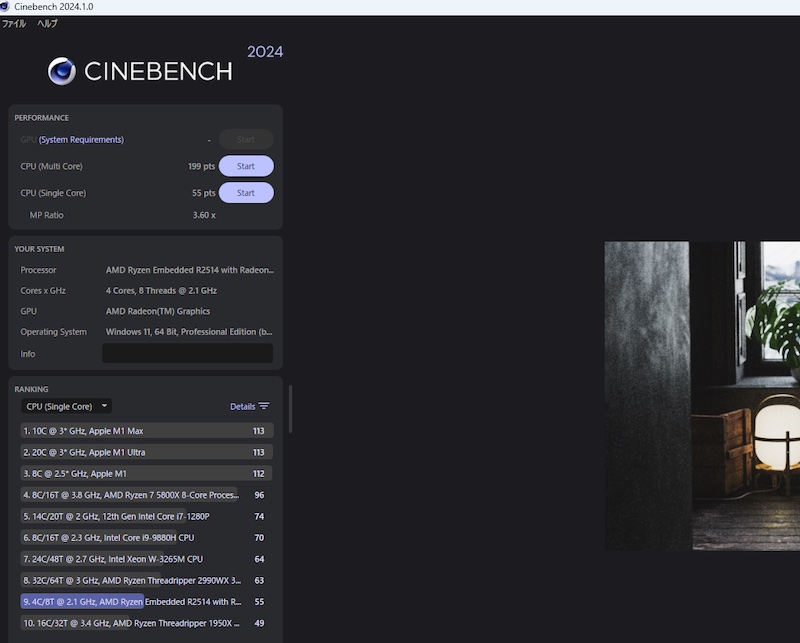The width and height of the screenshot is (800, 643).
Task: Select the AMD Ryzen 7 5800X ranking row
Action: (x=147, y=495)
